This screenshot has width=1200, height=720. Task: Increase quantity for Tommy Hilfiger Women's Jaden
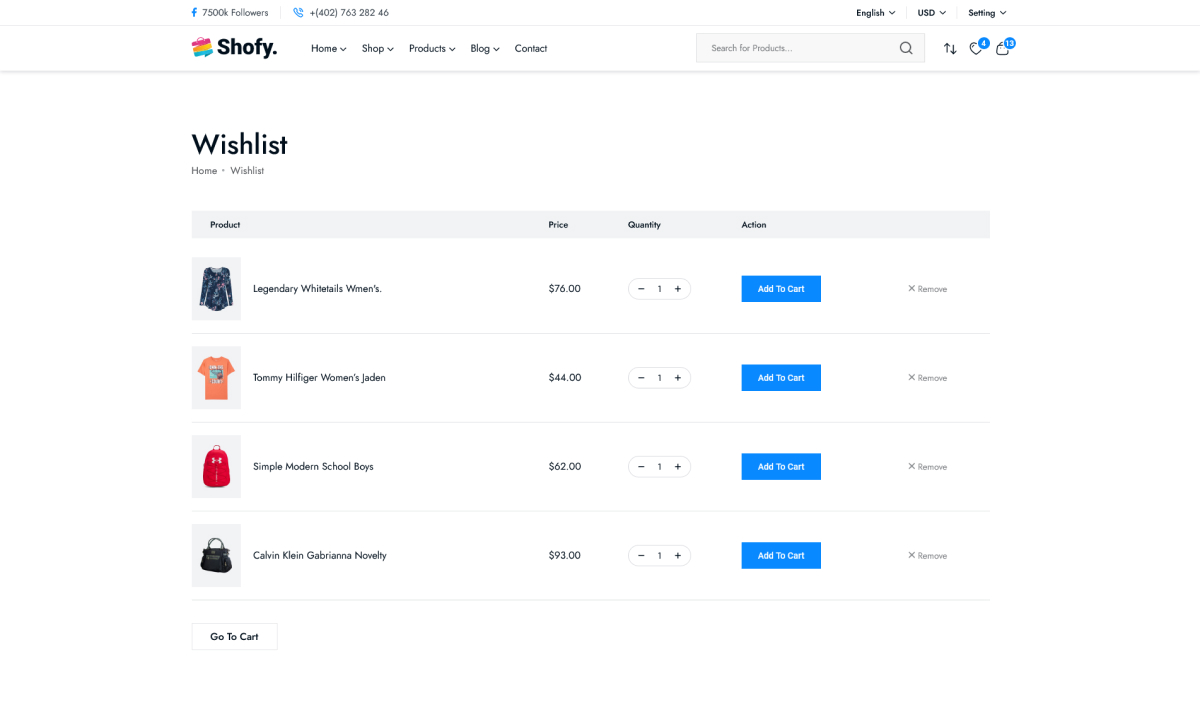678,378
